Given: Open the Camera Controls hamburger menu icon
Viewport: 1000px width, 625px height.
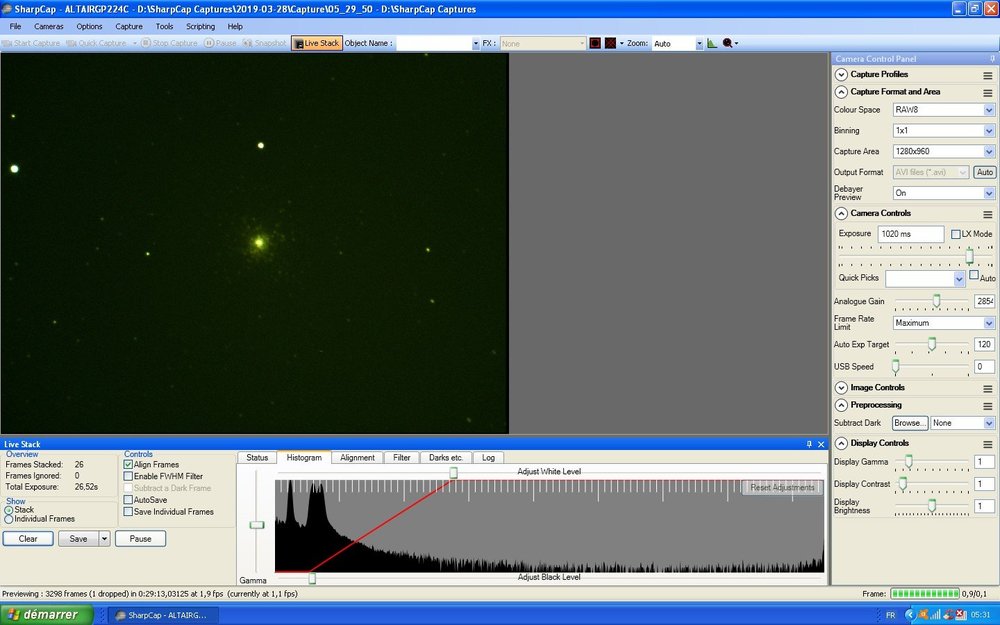Looking at the screenshot, I should (x=987, y=213).
